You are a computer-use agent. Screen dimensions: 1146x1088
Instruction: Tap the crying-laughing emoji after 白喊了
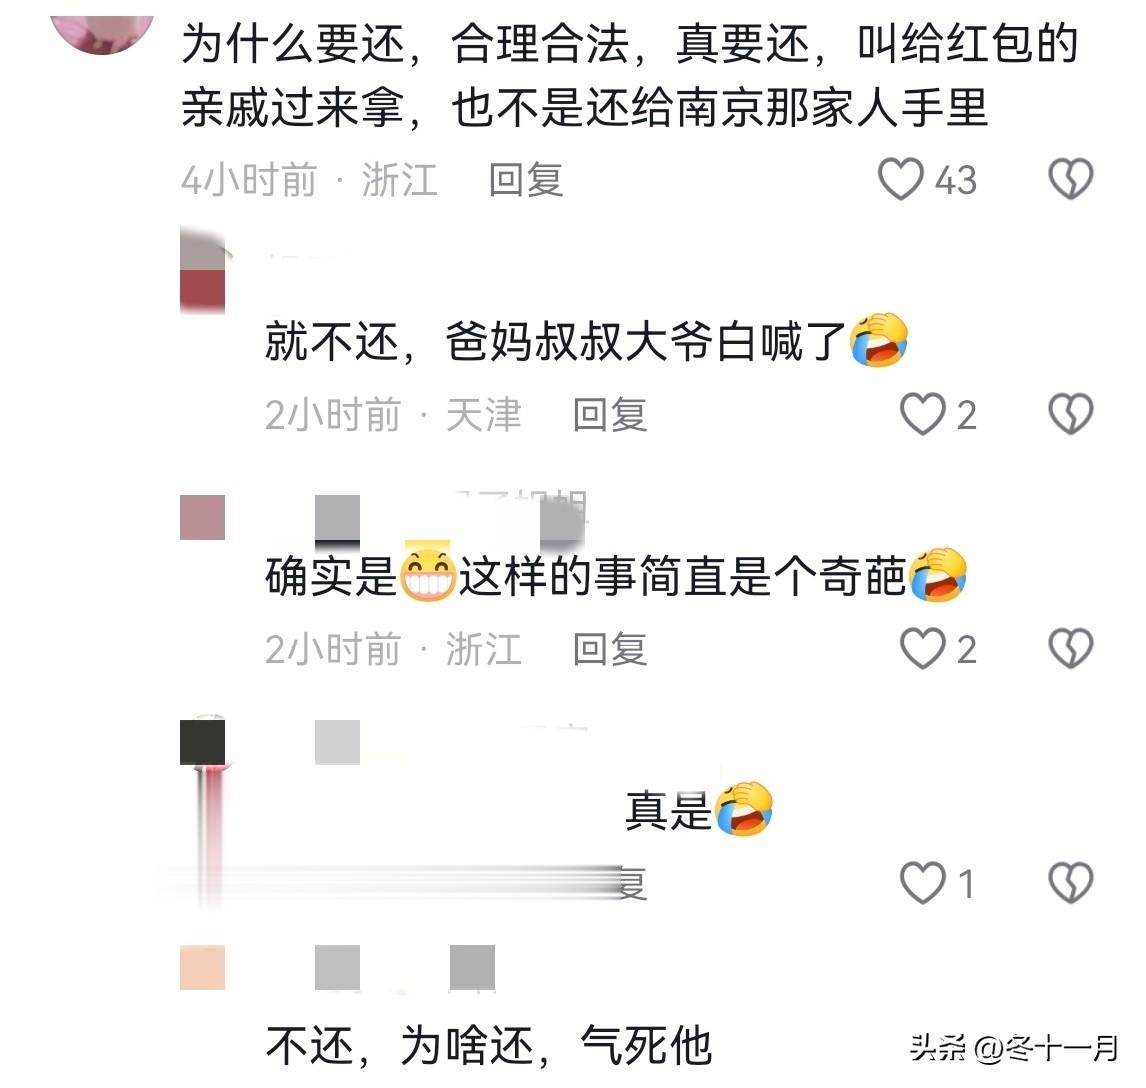click(879, 341)
